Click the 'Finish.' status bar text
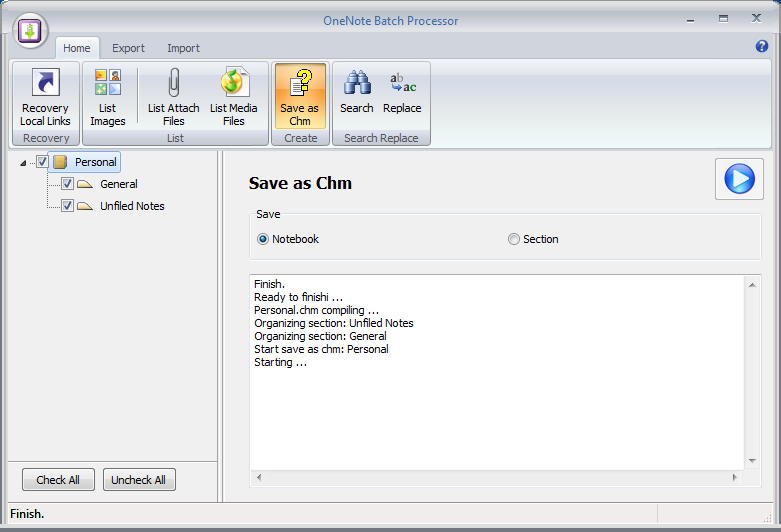This screenshot has width=781, height=532. tap(27, 514)
